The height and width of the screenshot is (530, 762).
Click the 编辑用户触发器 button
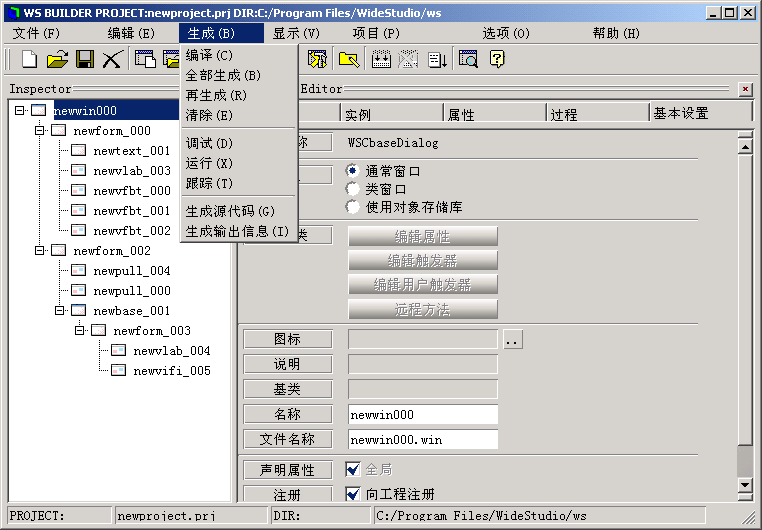click(423, 284)
